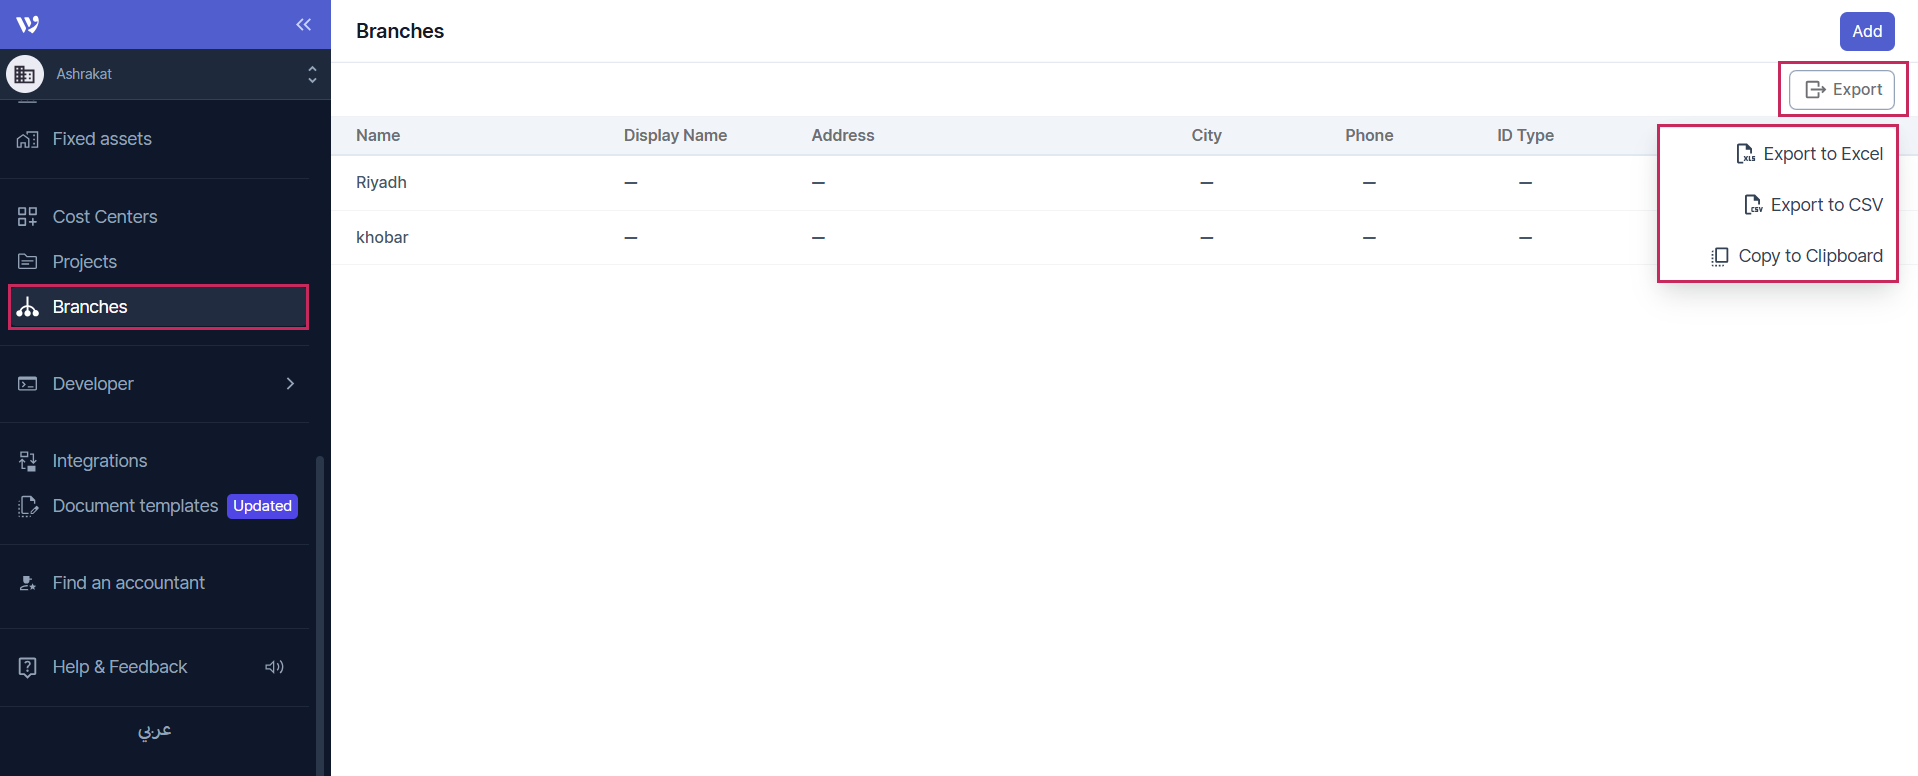This screenshot has width=1918, height=776.
Task: Open the Riyadh branch row
Action: 381,183
